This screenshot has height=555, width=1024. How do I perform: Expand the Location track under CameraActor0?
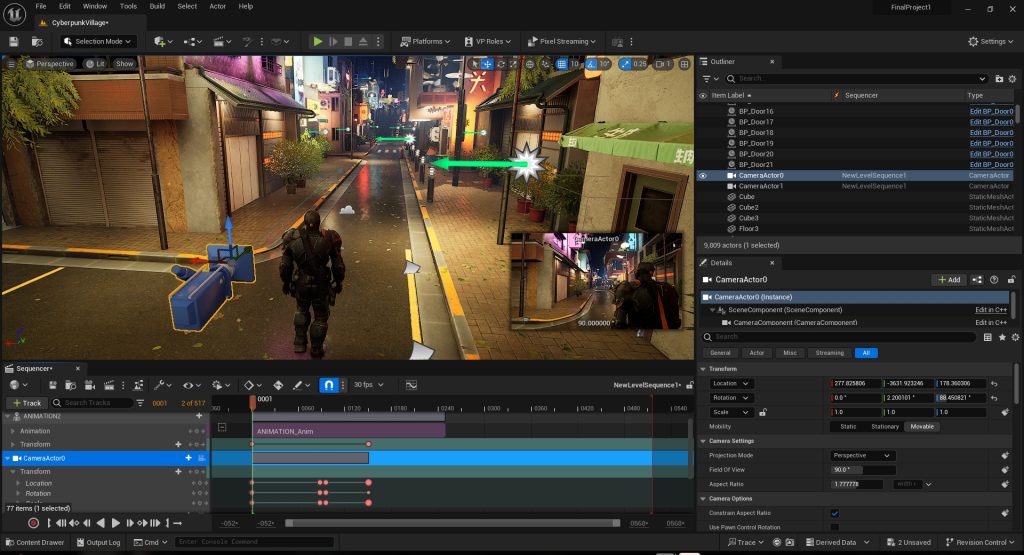point(18,483)
